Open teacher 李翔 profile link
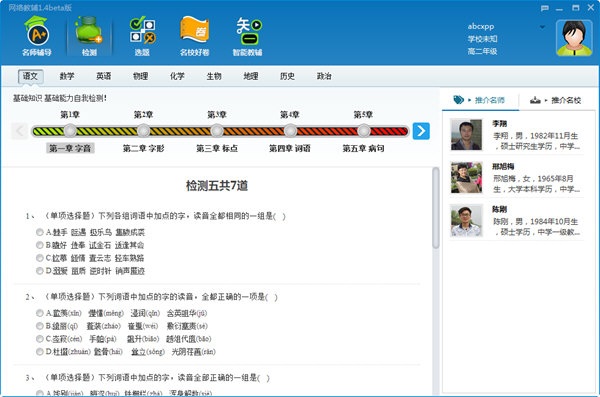The image size is (600, 397). (x=499, y=124)
